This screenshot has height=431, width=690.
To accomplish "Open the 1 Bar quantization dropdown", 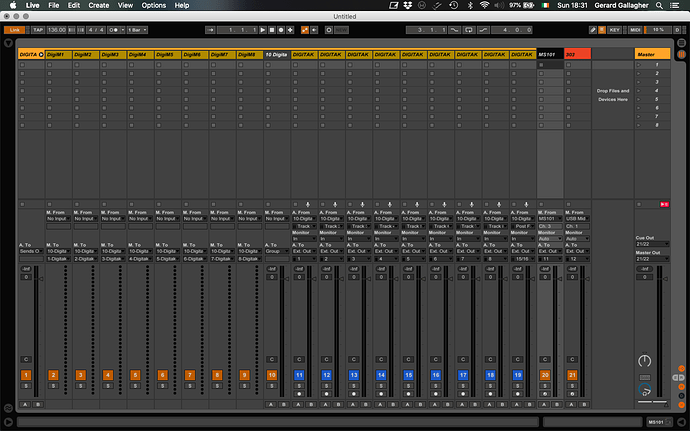I will pos(137,30).
